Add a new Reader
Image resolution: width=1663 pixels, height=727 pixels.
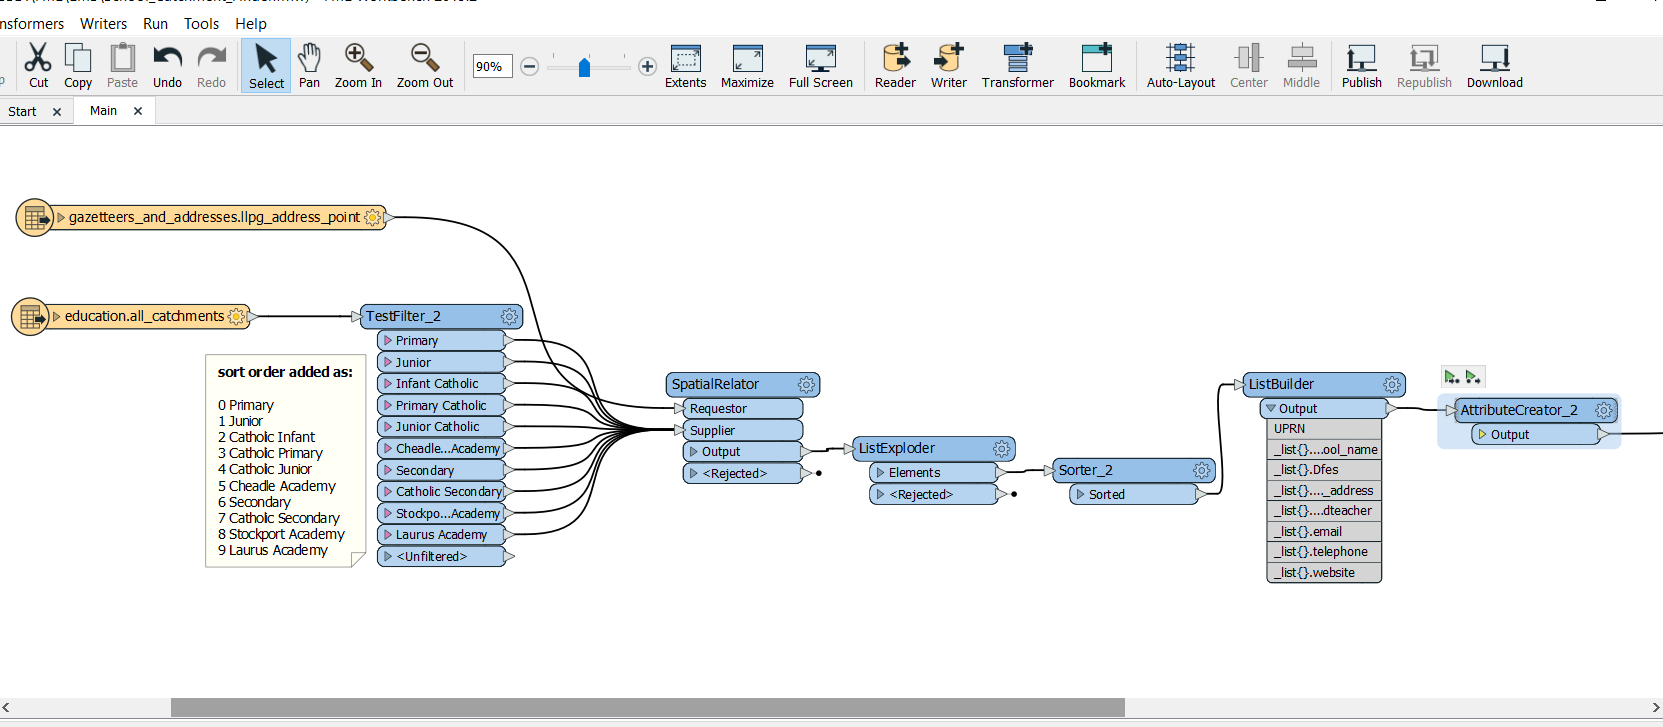coord(895,66)
